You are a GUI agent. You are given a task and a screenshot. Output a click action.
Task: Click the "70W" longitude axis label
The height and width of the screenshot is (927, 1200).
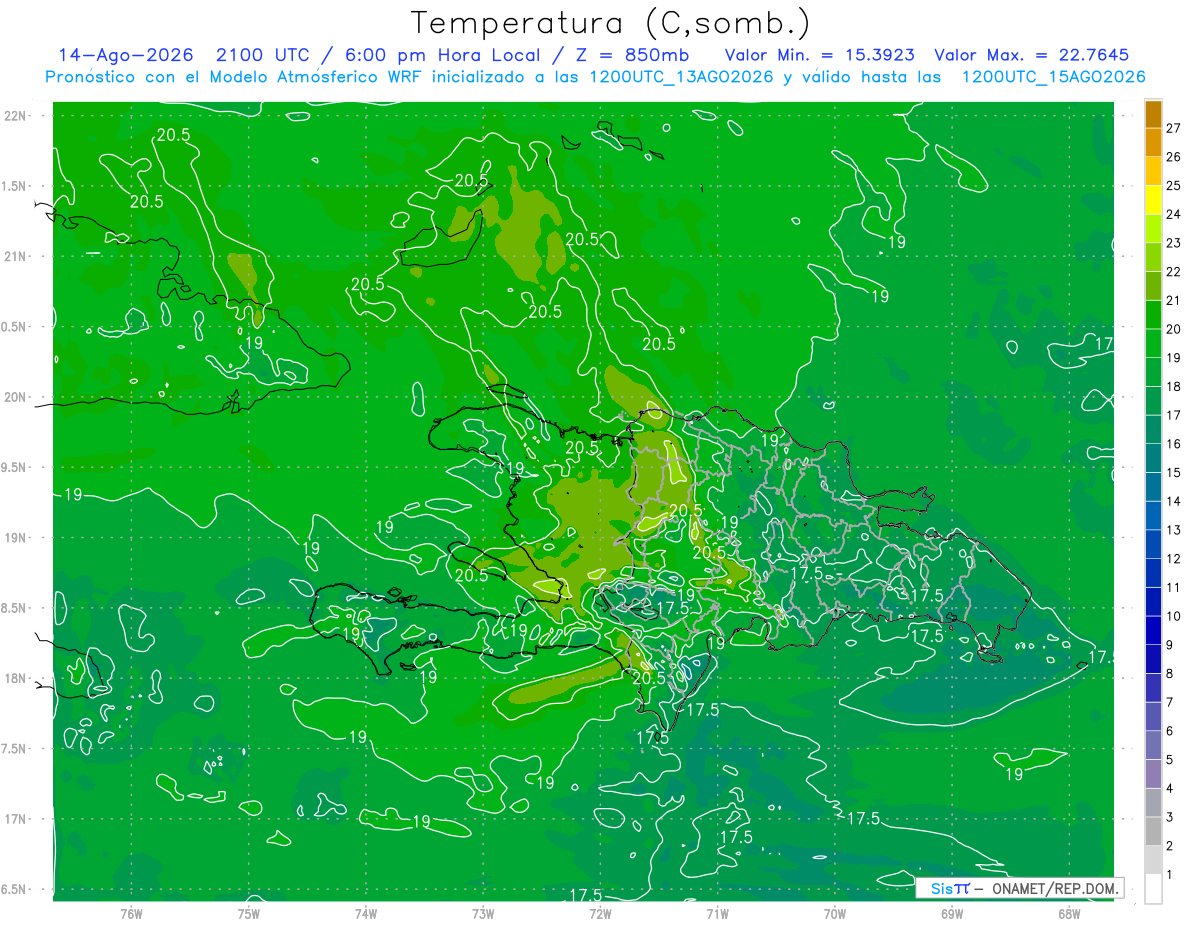835,913
